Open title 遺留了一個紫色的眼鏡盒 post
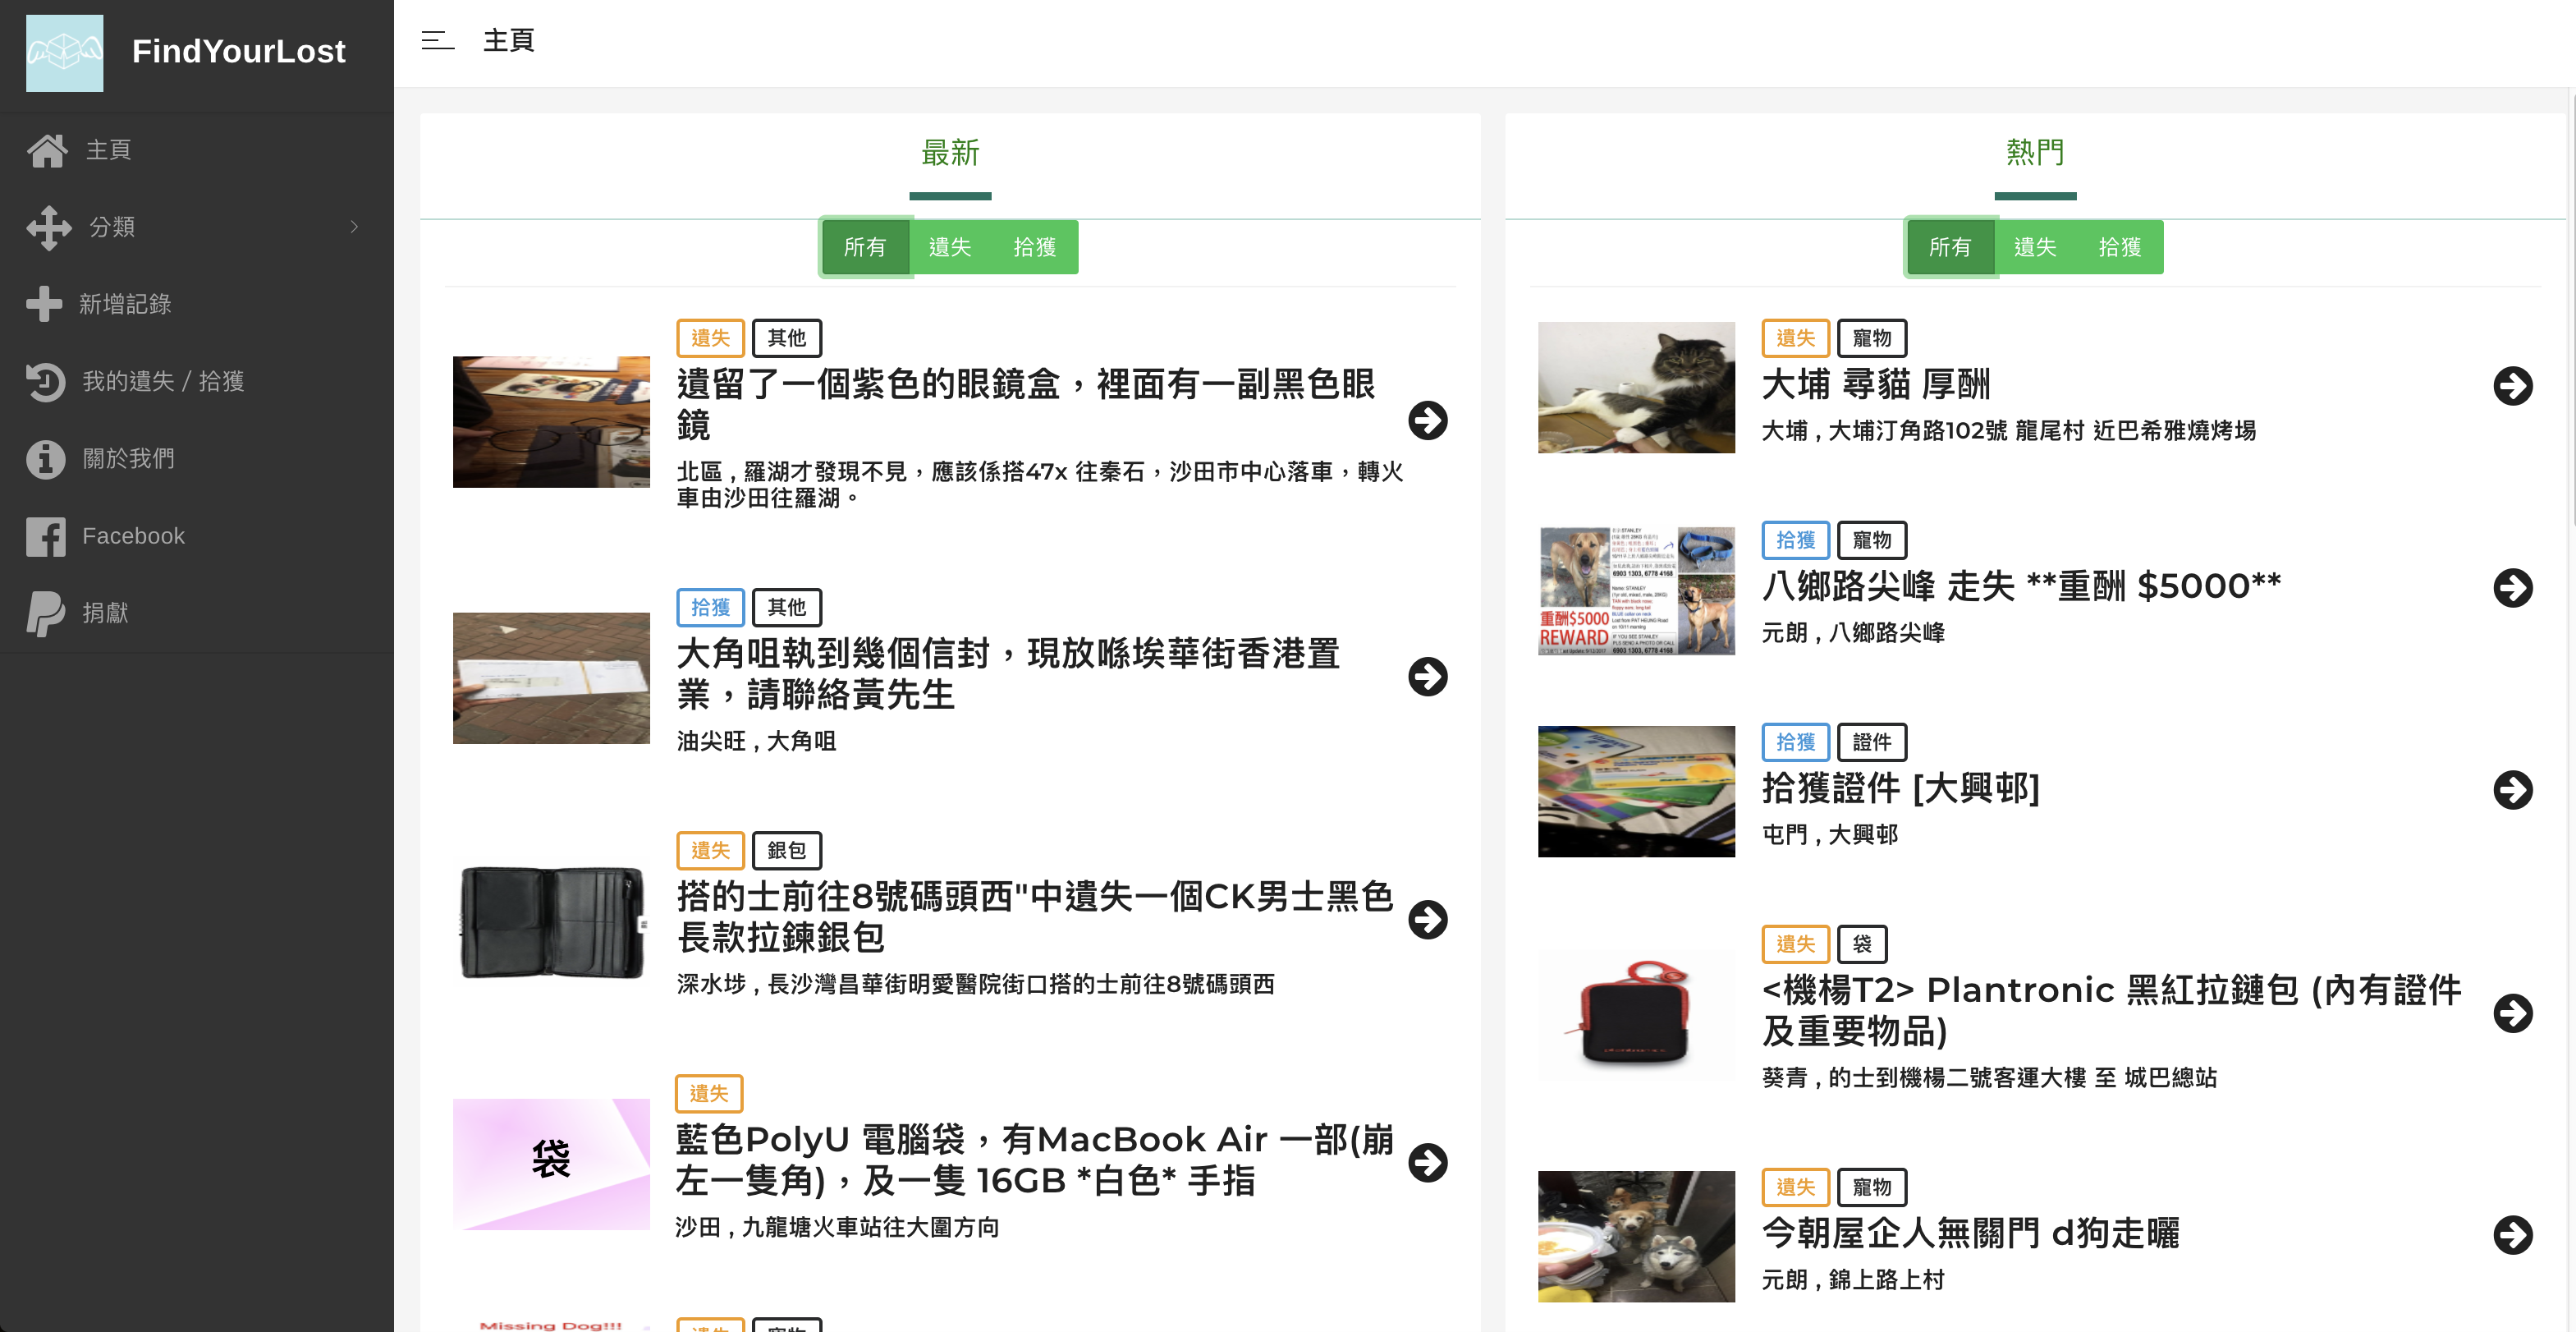The height and width of the screenshot is (1332, 2576). click(1026, 405)
